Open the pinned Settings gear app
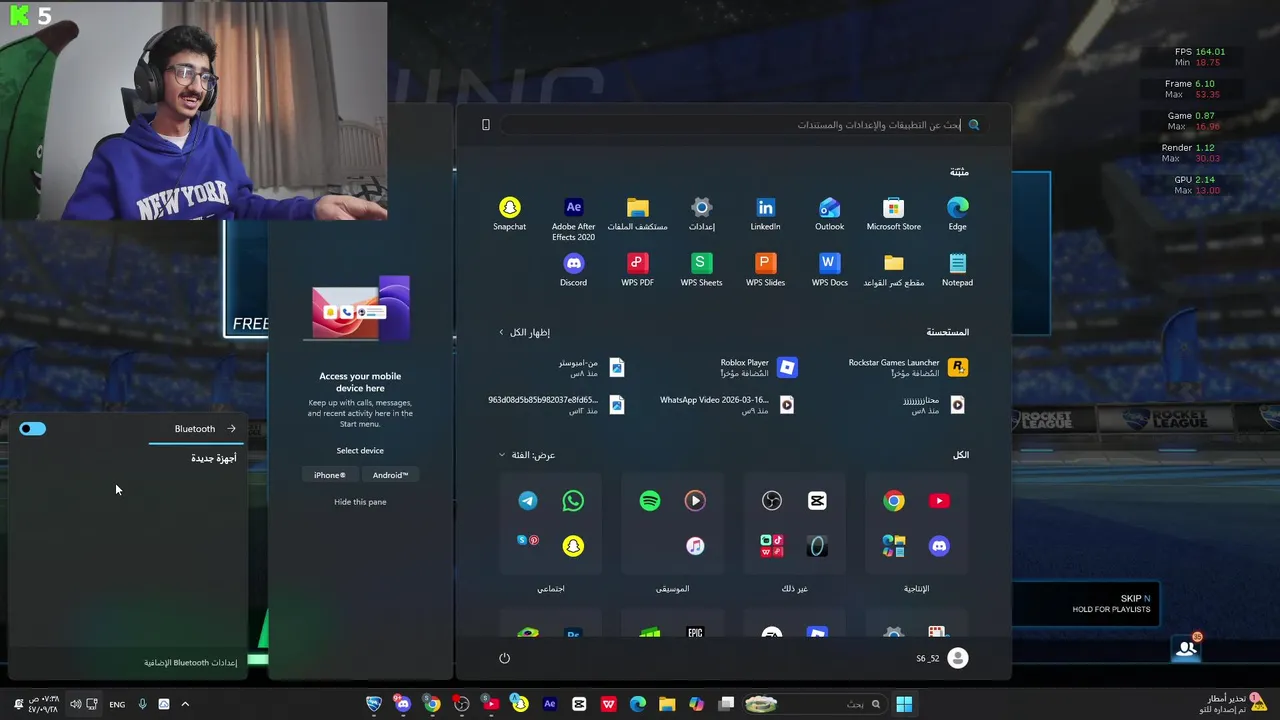The height and width of the screenshot is (720, 1280). pos(701,214)
